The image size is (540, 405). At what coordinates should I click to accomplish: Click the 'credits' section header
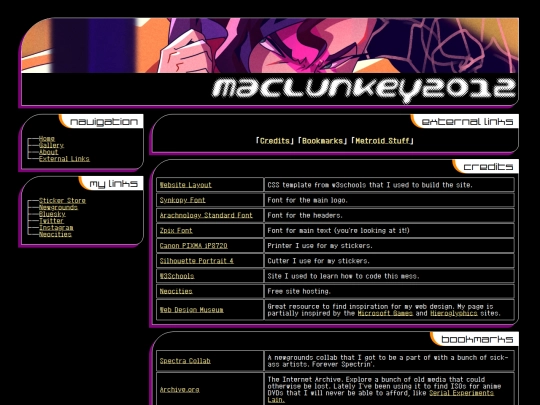click(488, 167)
